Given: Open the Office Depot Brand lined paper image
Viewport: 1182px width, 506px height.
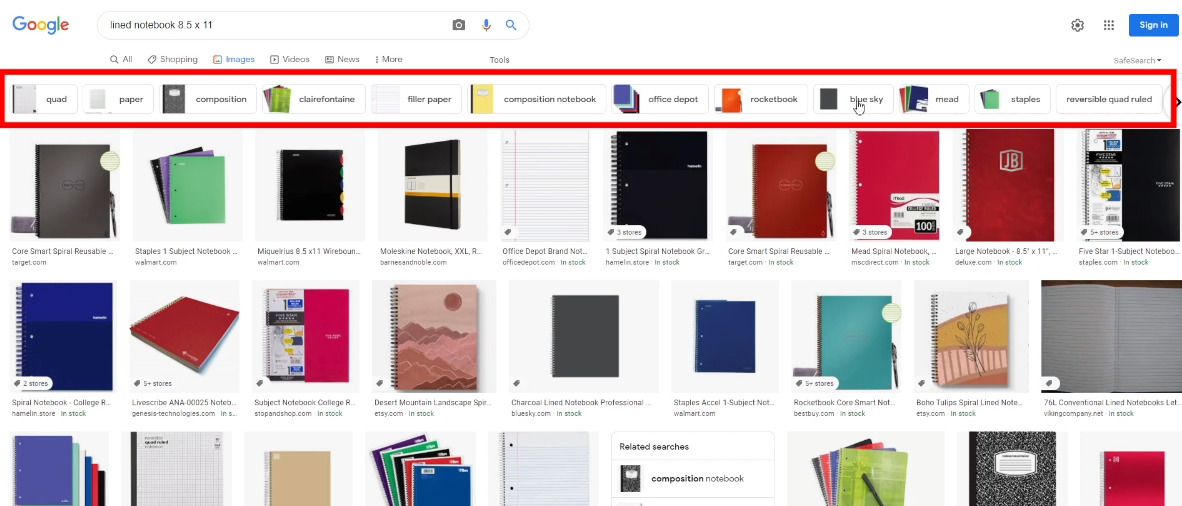Looking at the screenshot, I should point(546,186).
